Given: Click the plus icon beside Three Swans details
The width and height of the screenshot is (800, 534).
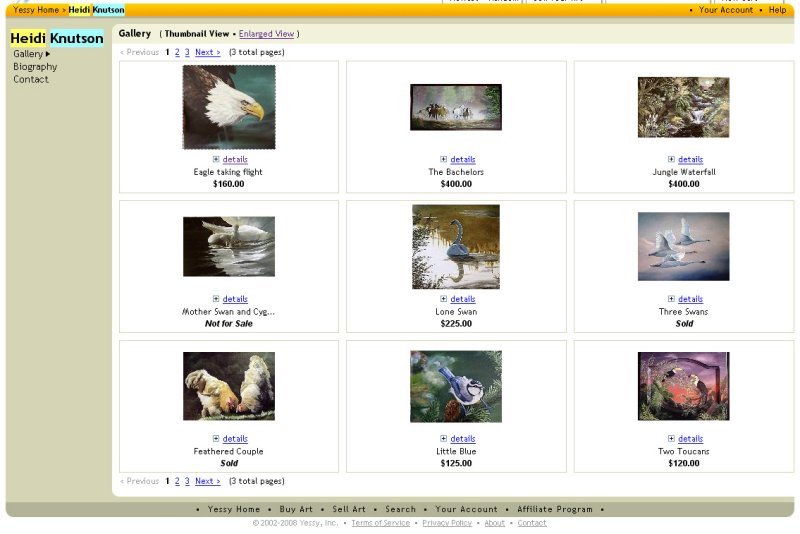Looking at the screenshot, I should click(671, 299).
